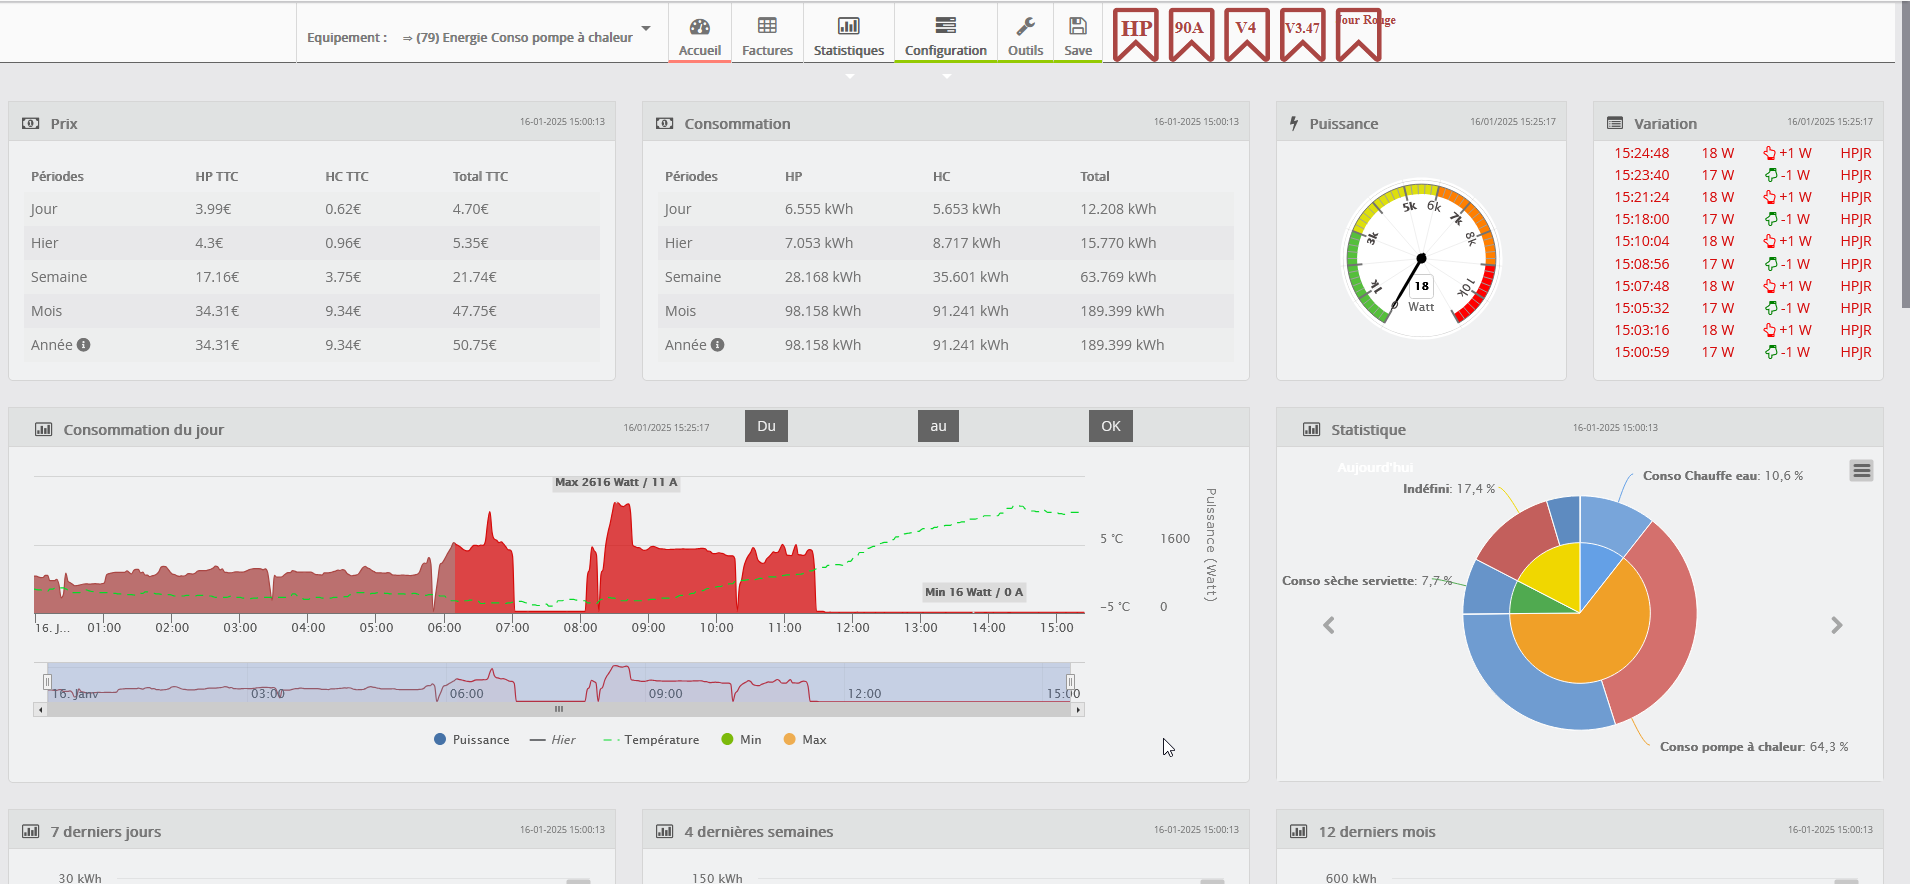
Task: Toggle the Hier series in legend
Action: 553,740
